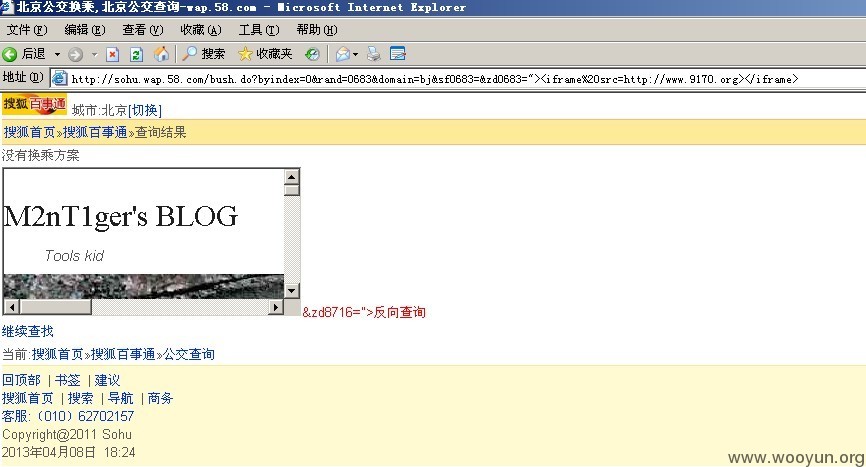Open the Back history dropdown arrow
866x467 pixels.
coord(57,54)
